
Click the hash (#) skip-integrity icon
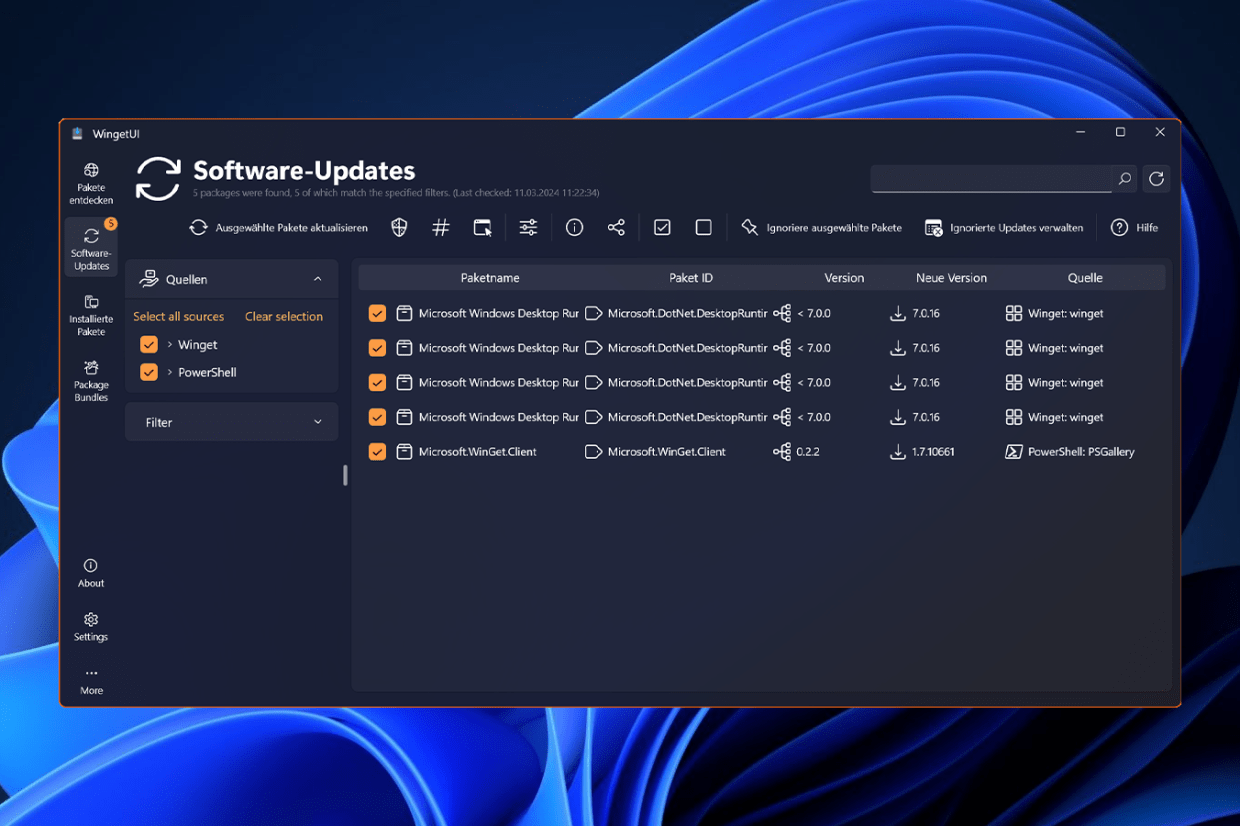(x=441, y=228)
